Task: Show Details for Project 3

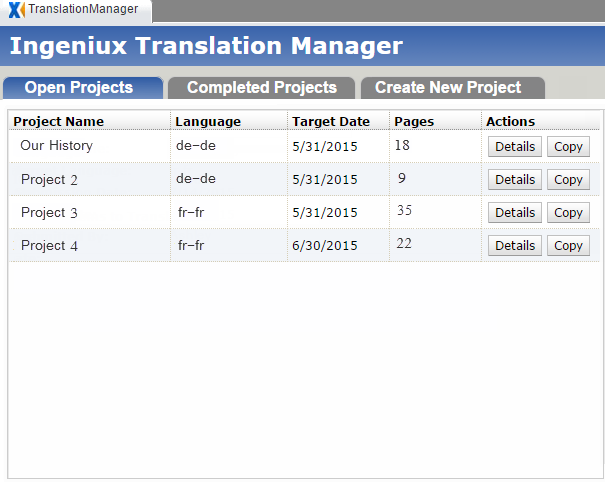Action: tap(515, 213)
